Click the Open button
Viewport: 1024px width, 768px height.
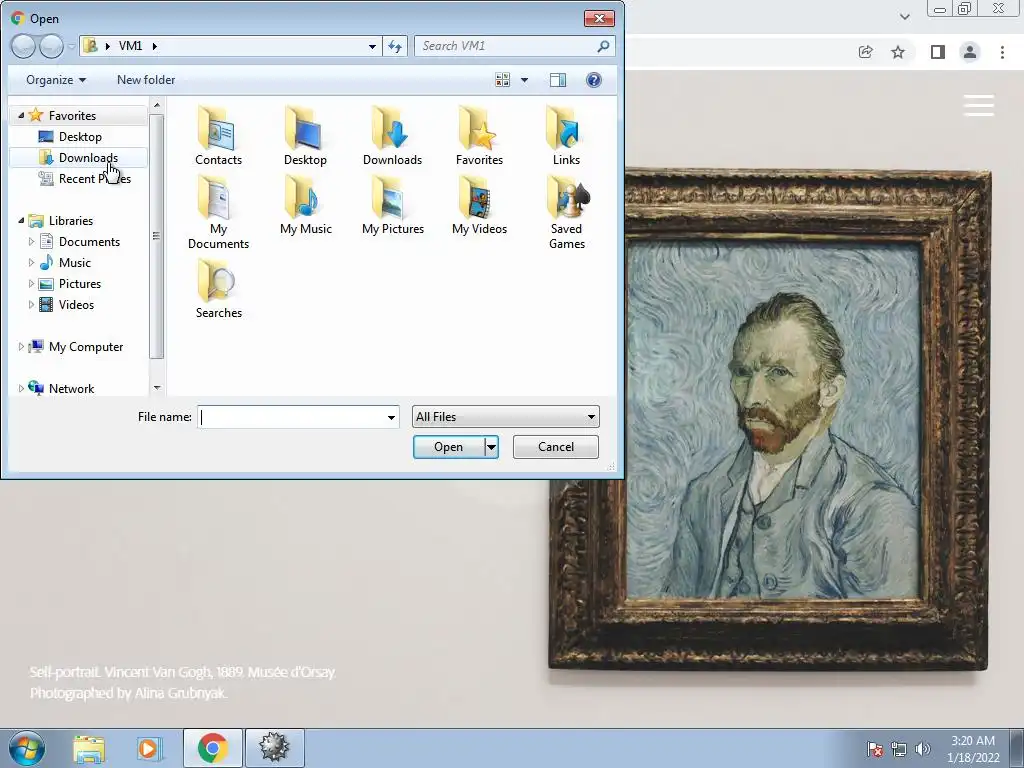click(449, 447)
